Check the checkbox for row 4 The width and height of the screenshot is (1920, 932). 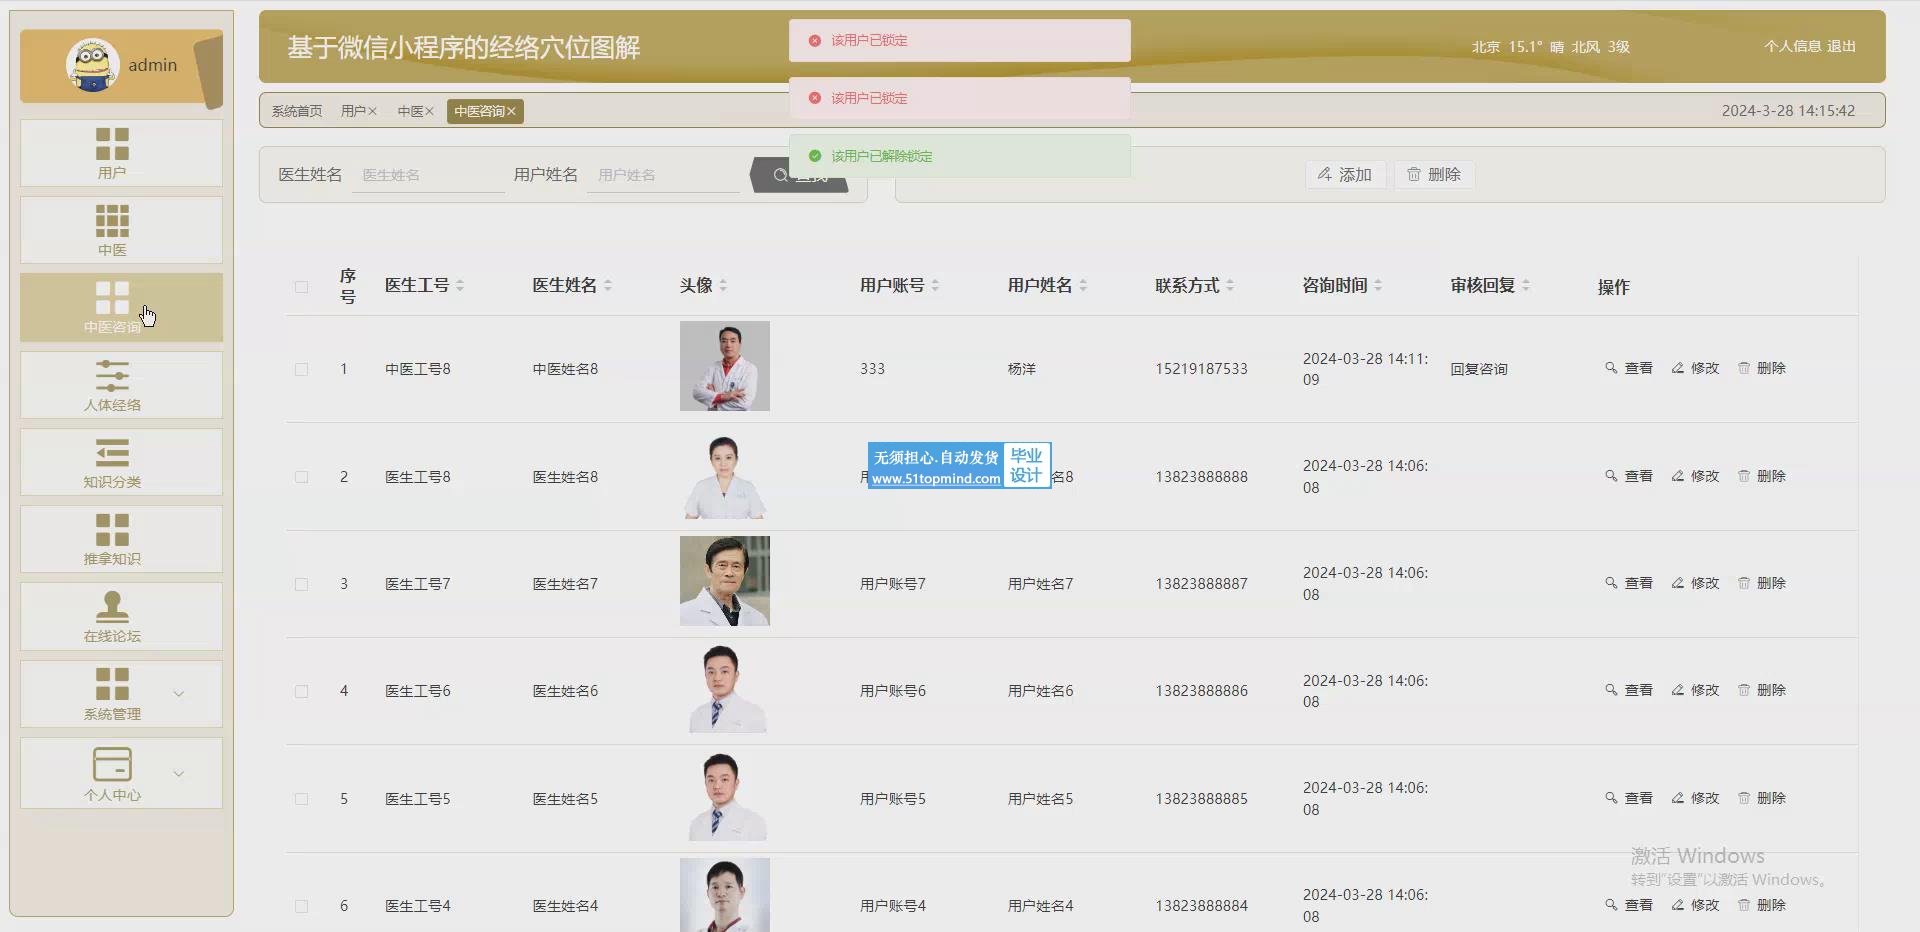pos(301,691)
